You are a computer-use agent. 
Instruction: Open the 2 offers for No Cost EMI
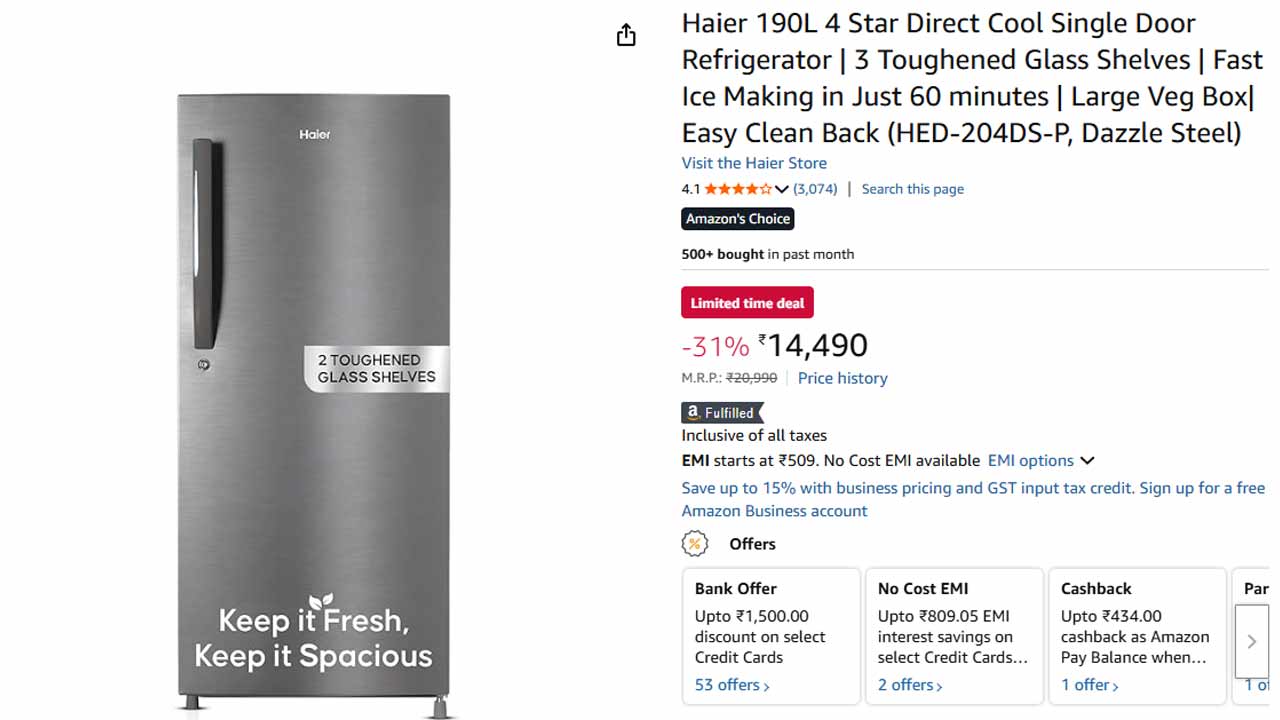click(908, 684)
